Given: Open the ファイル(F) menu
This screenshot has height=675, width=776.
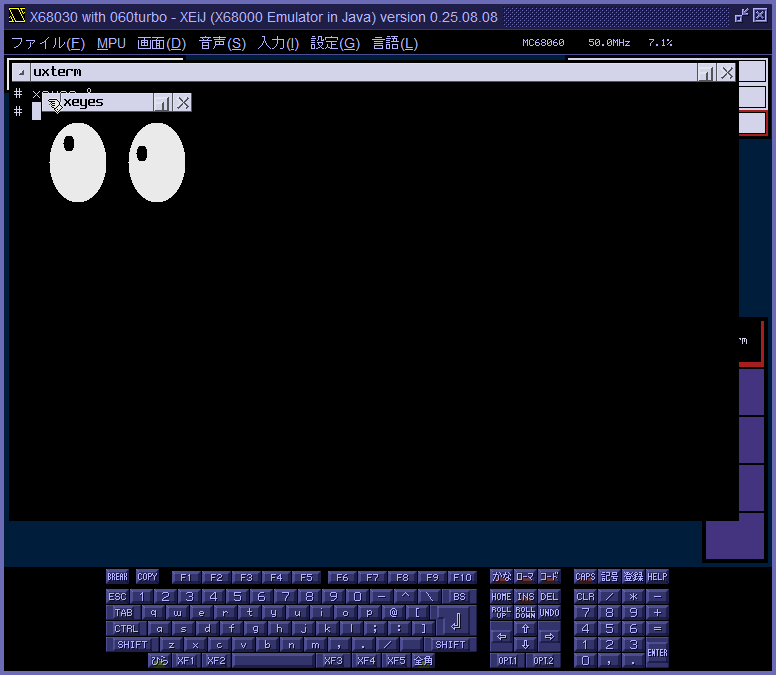Looking at the screenshot, I should tap(48, 43).
